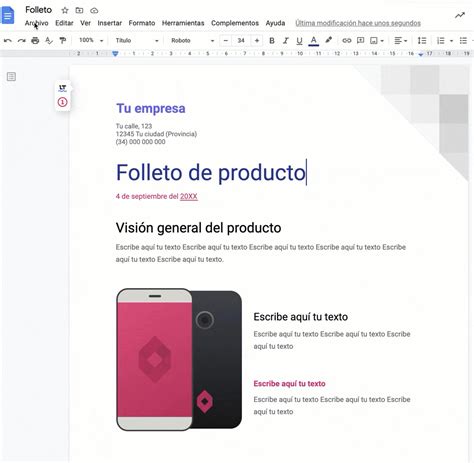Click the add comment icon
Image resolution: width=474 pixels, height=463 pixels.
[360, 41]
